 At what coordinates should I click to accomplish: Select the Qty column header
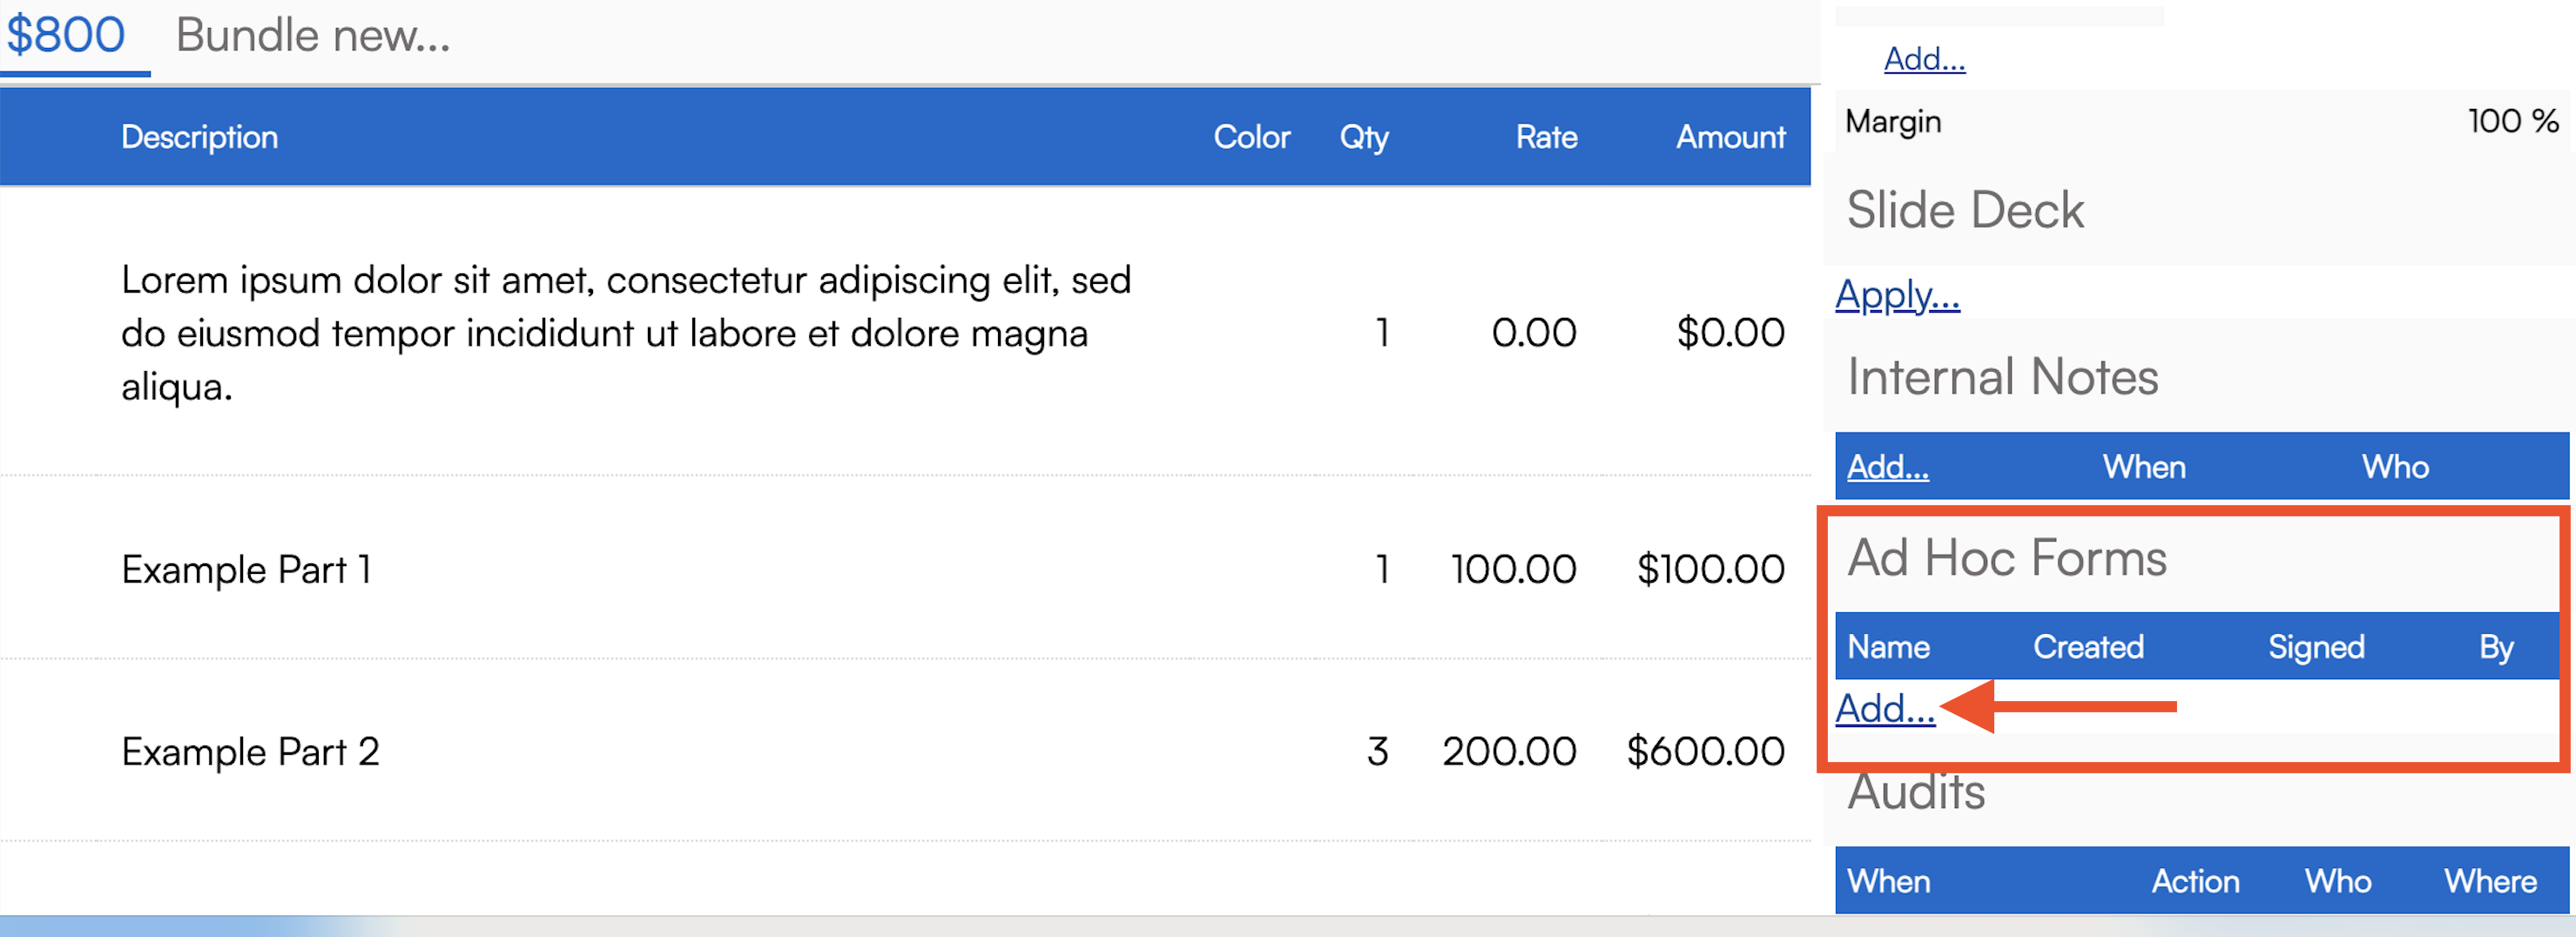[x=1363, y=137]
